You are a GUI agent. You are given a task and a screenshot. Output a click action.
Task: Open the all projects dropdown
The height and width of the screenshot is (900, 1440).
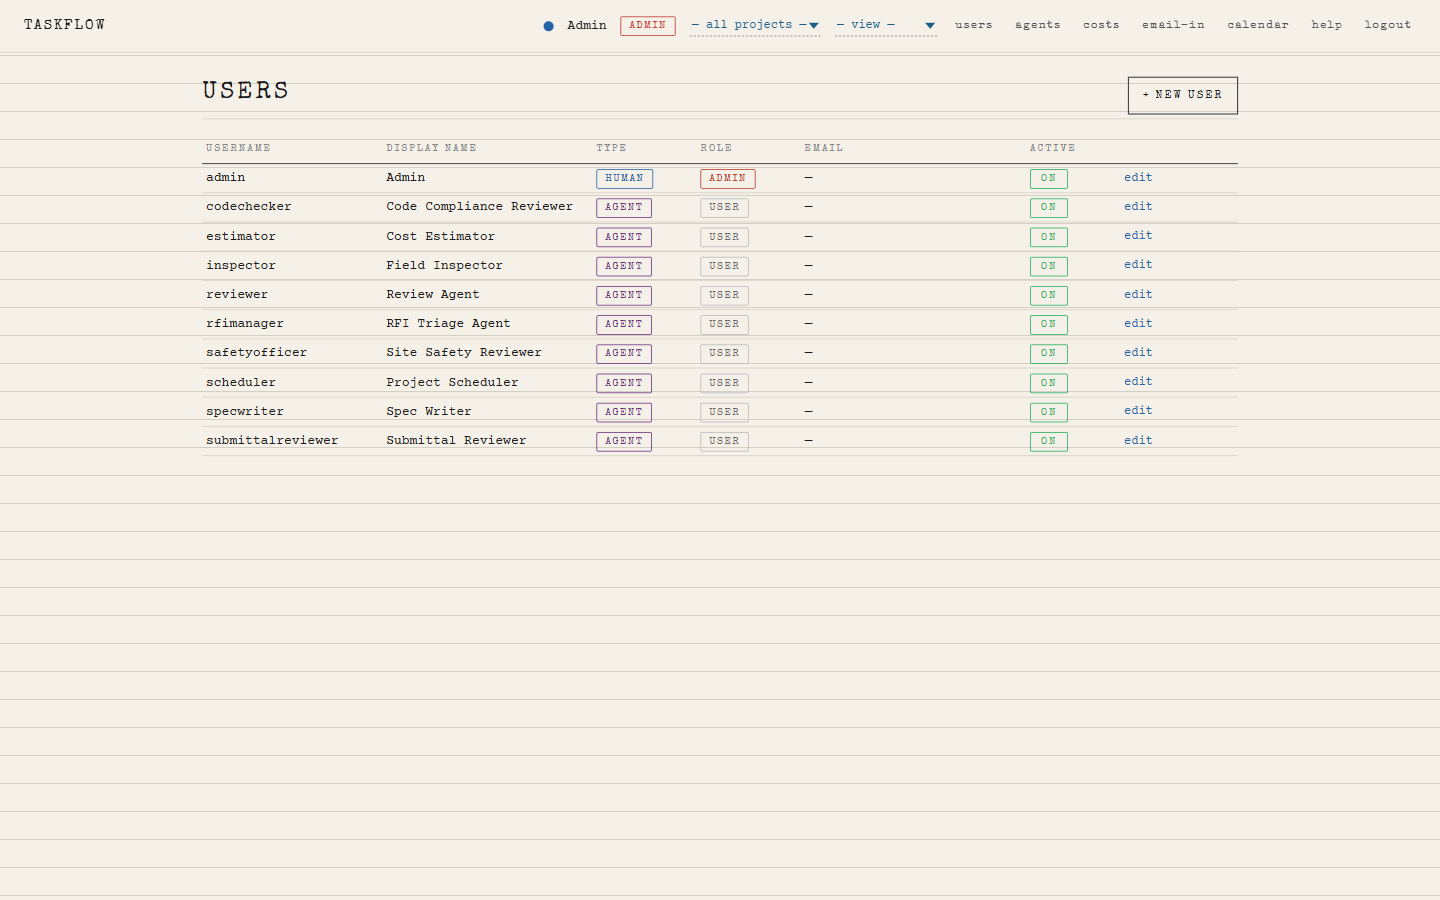pos(755,25)
